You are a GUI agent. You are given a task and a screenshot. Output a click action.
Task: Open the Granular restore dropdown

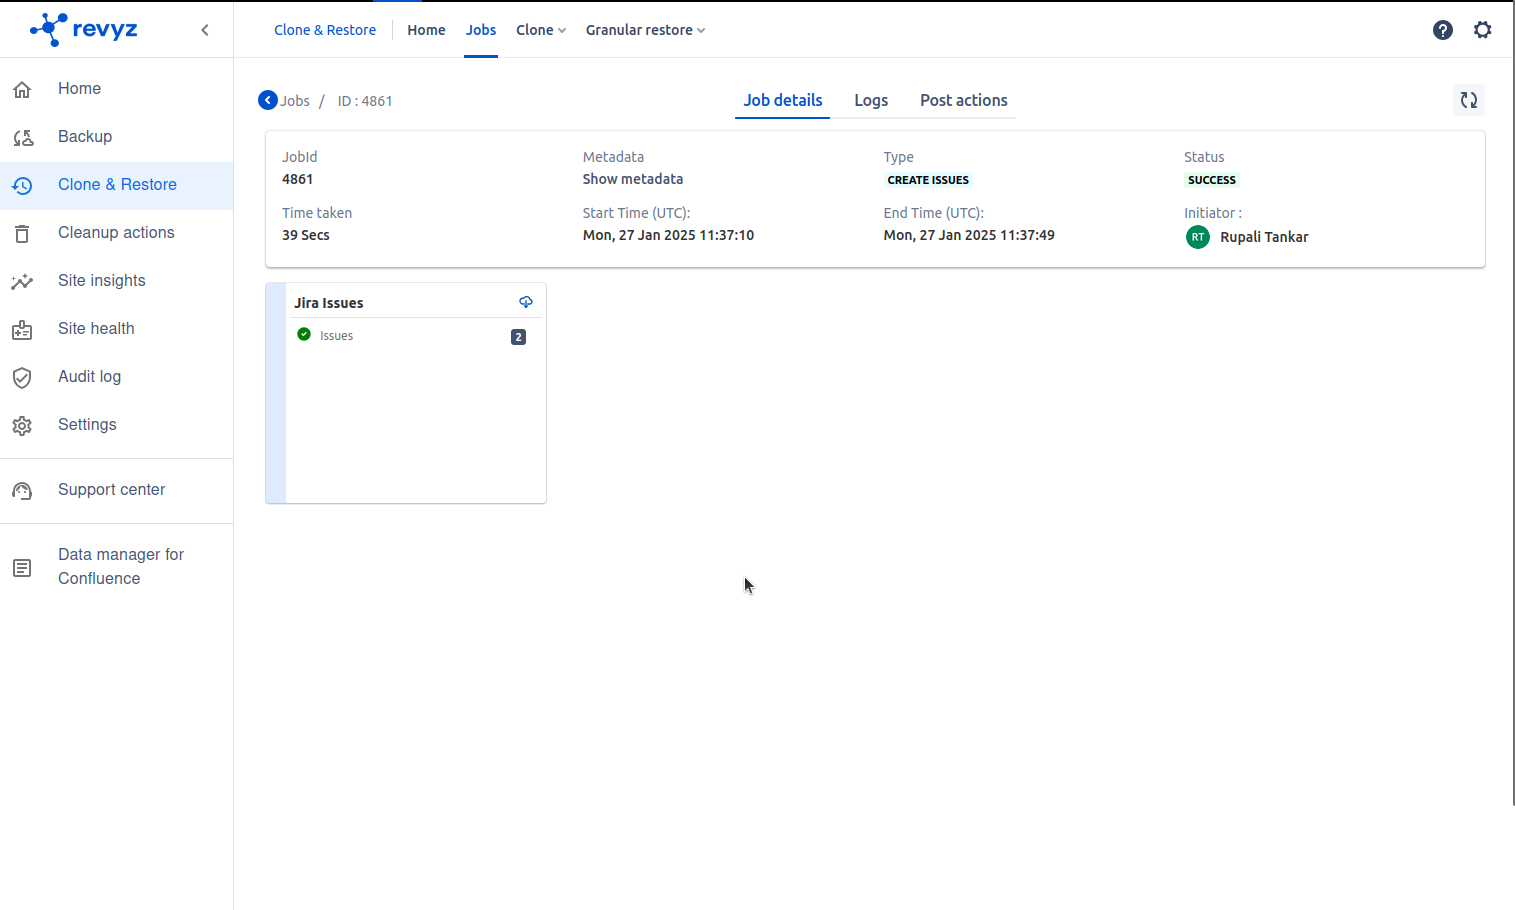tap(645, 30)
